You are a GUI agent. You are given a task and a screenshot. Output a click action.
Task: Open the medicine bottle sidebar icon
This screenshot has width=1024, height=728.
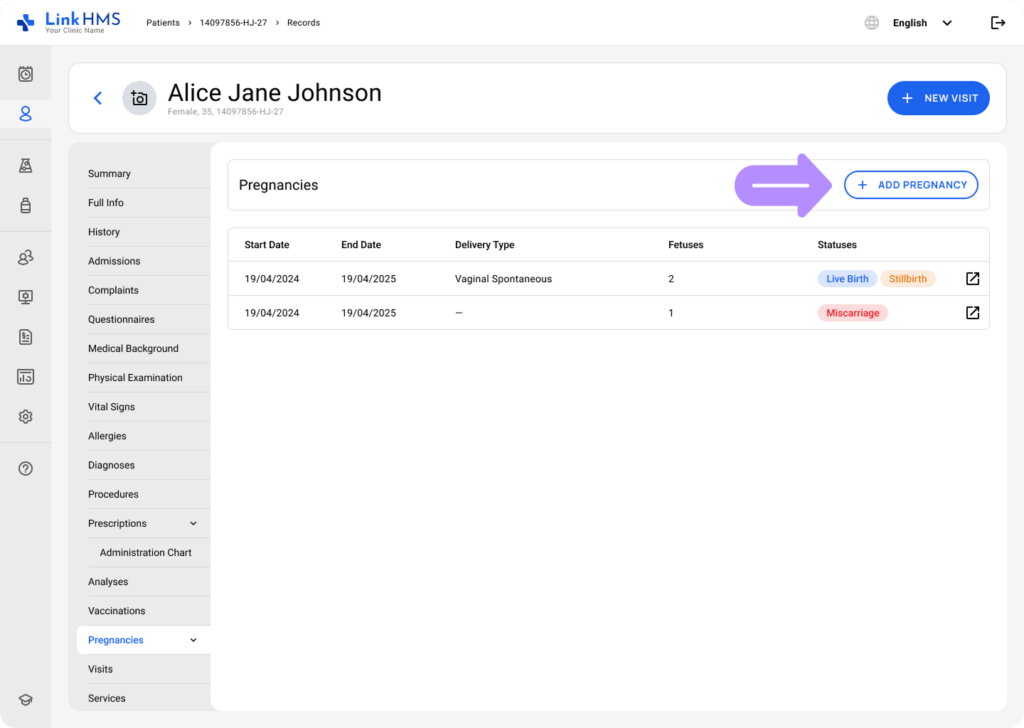[x=26, y=206]
